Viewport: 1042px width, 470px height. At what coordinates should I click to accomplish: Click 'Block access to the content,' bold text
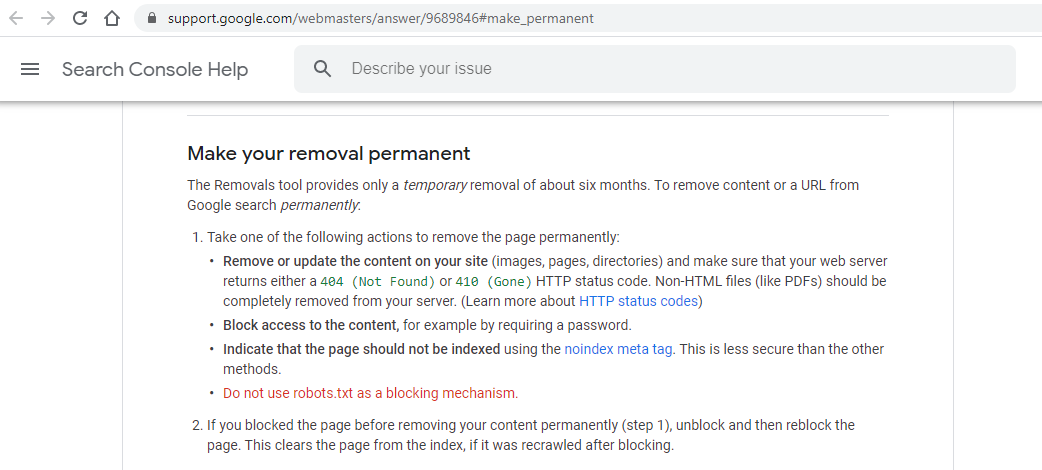pyautogui.click(x=311, y=325)
